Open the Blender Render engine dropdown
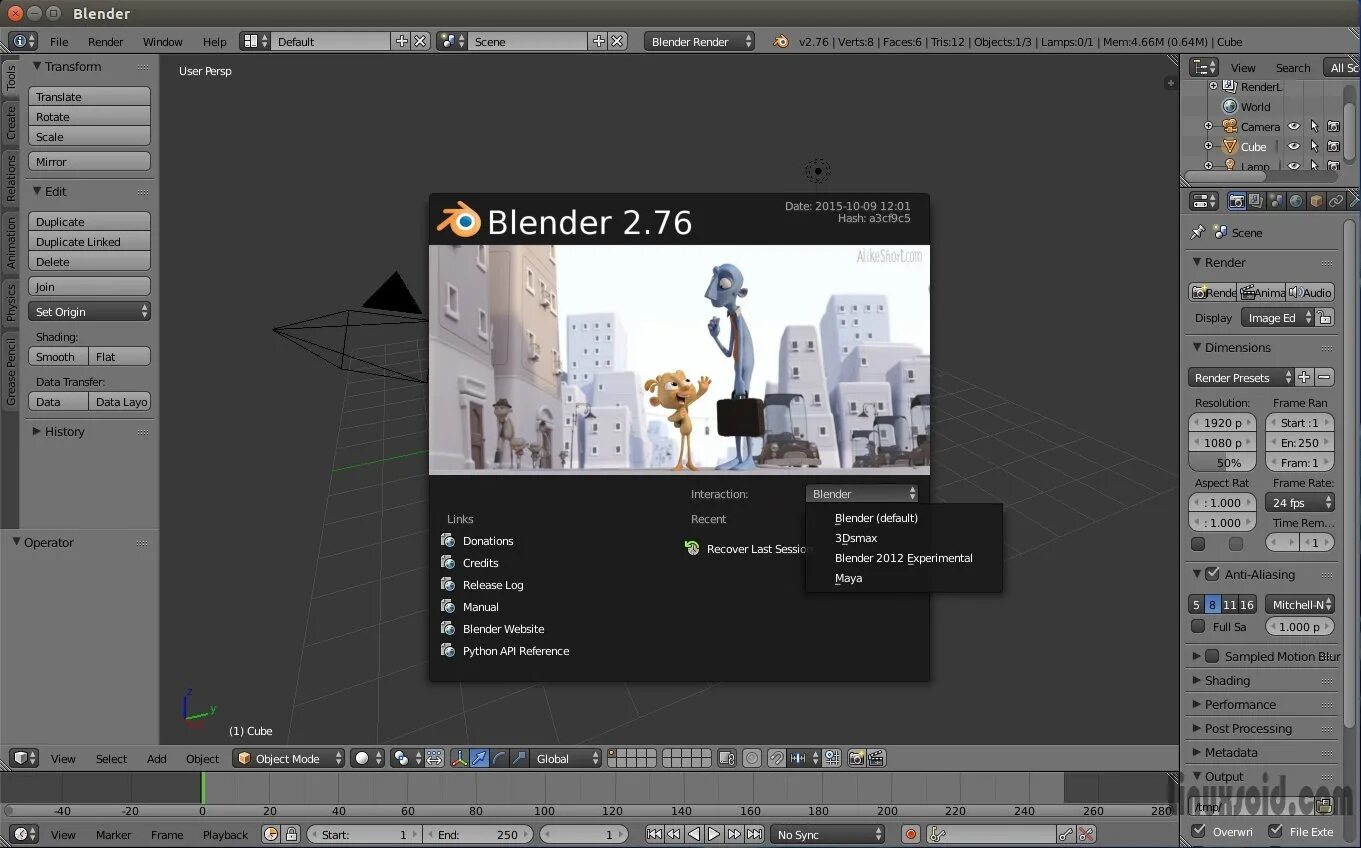The height and width of the screenshot is (848, 1361). 700,41
